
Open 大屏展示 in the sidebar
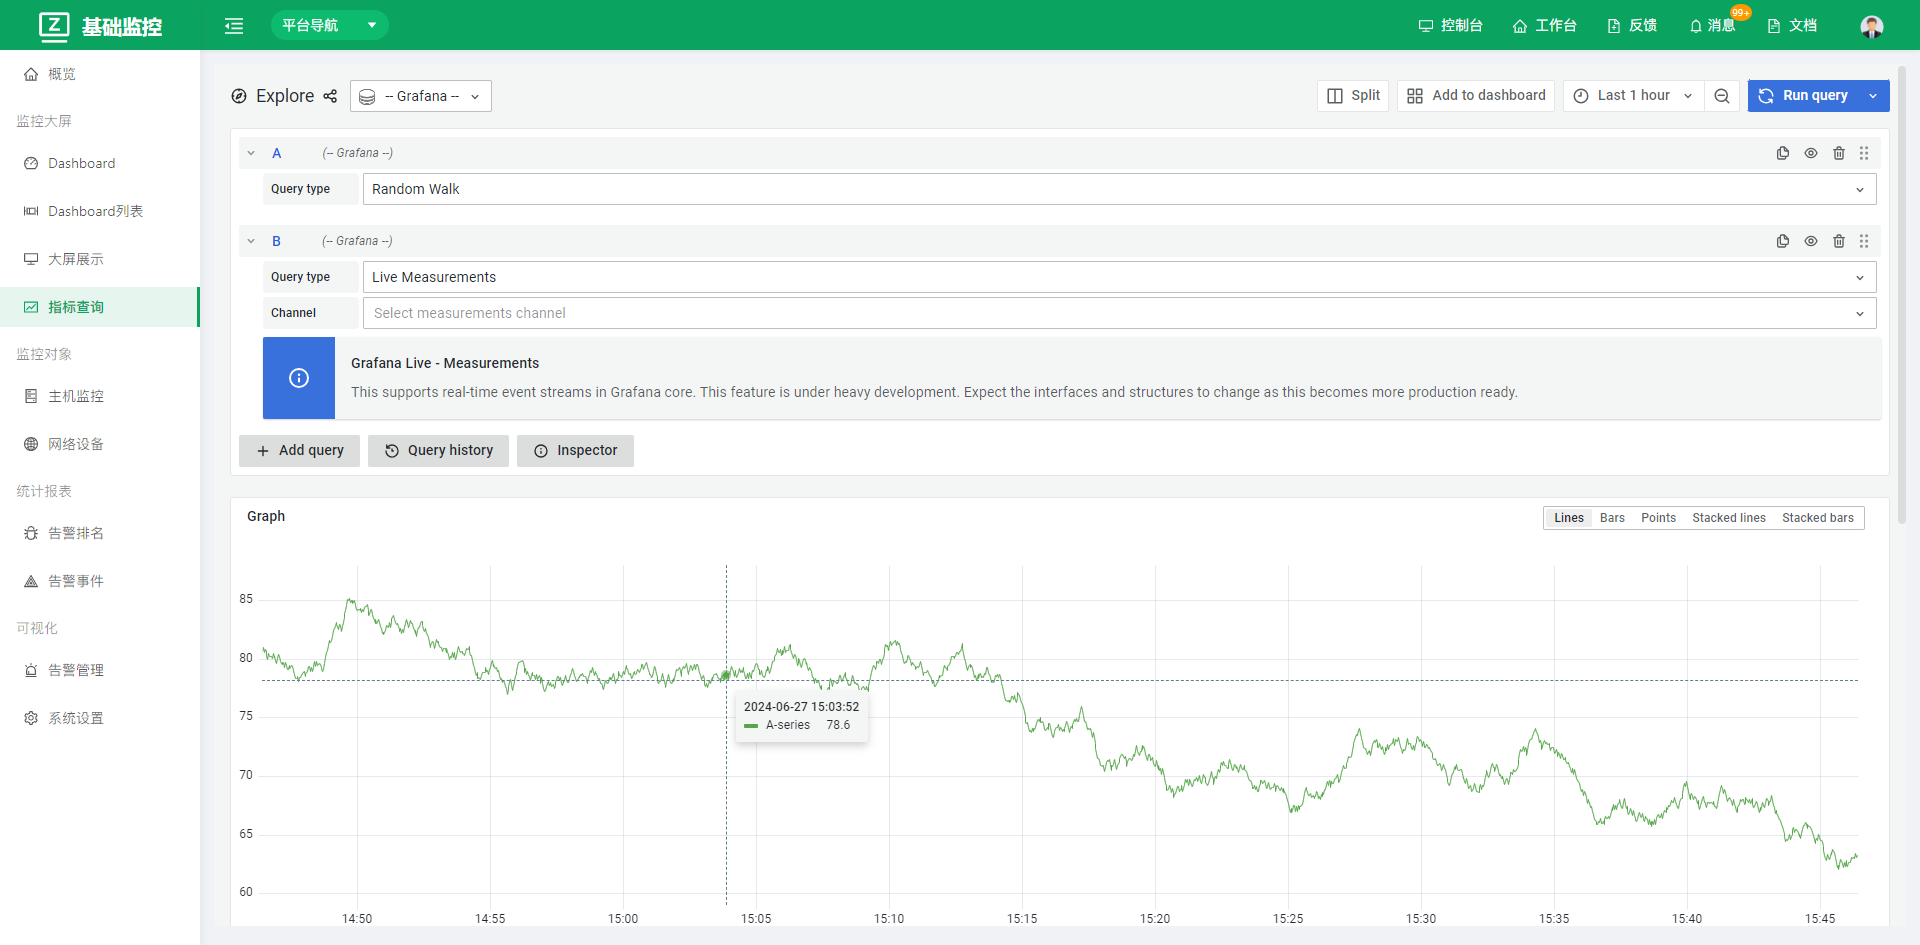pos(100,259)
